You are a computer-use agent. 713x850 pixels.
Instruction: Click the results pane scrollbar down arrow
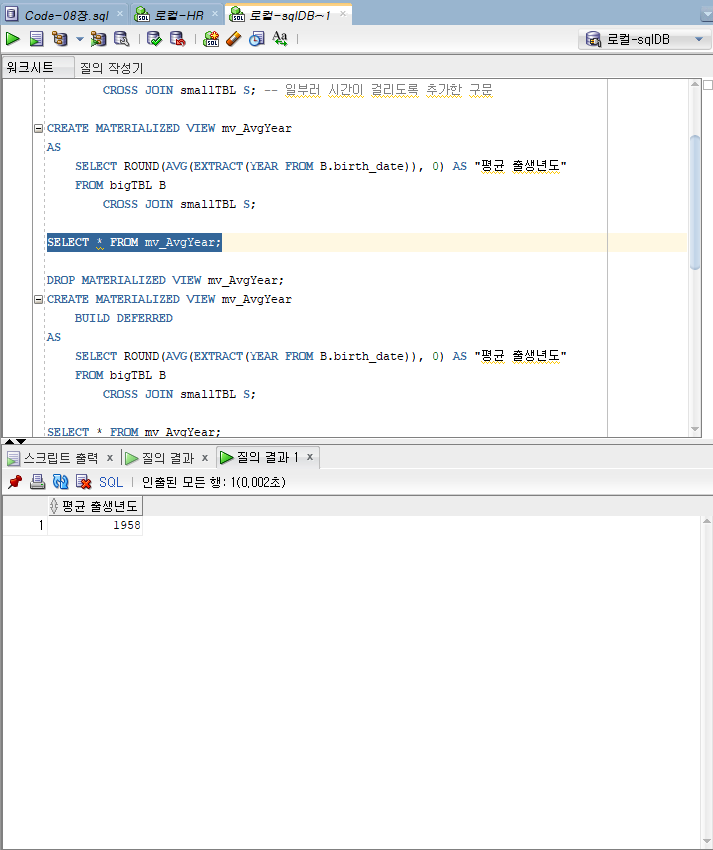[706, 840]
